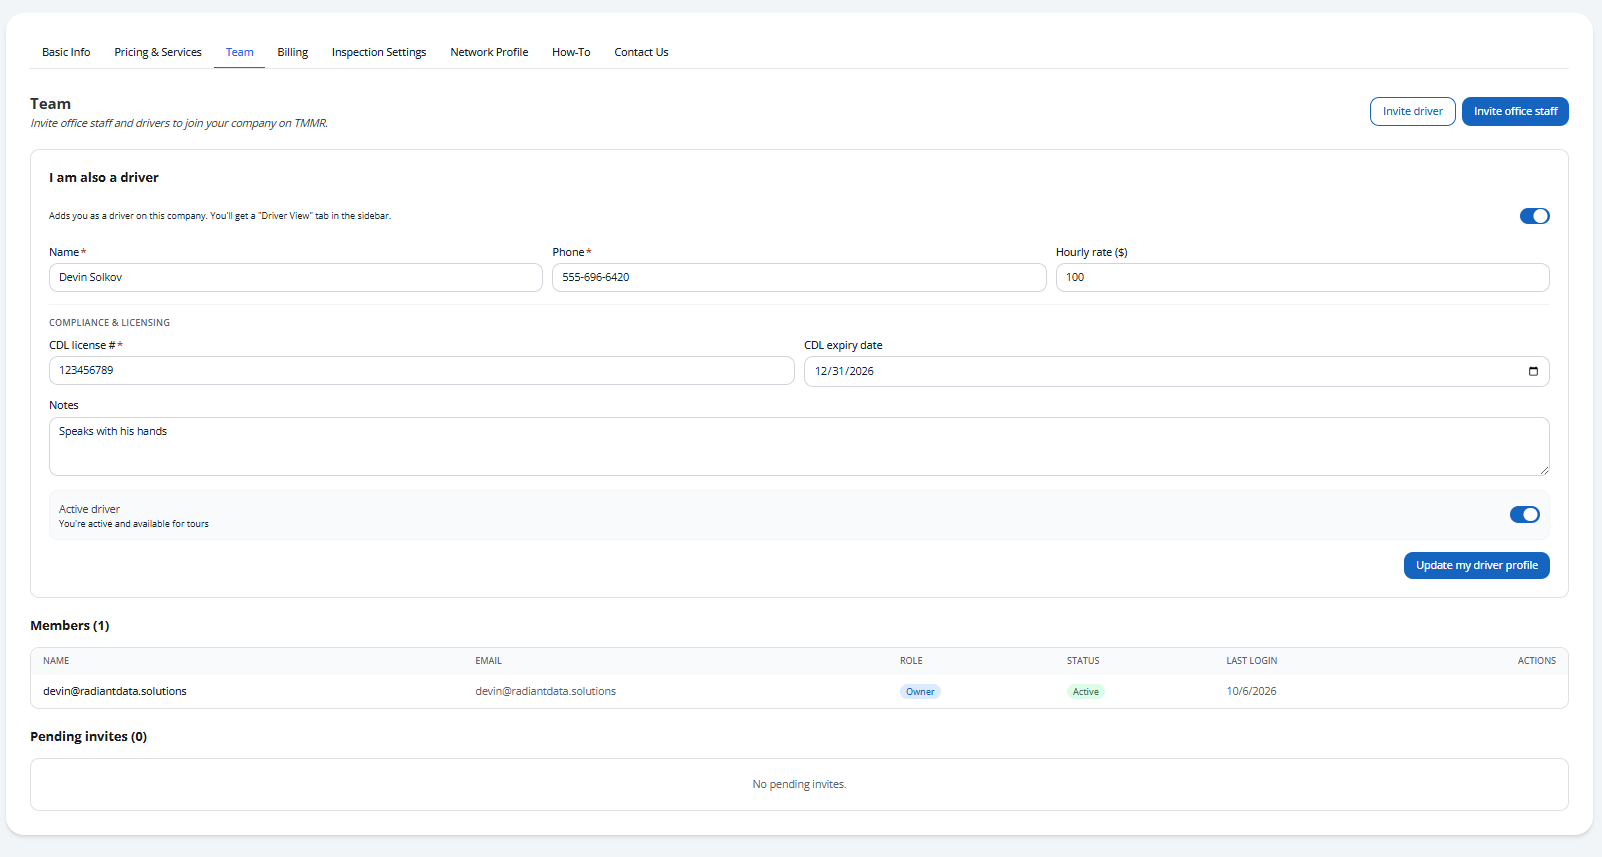Screen dimensions: 1602x857
Task: Click the EMAIL column header
Action: coord(488,661)
